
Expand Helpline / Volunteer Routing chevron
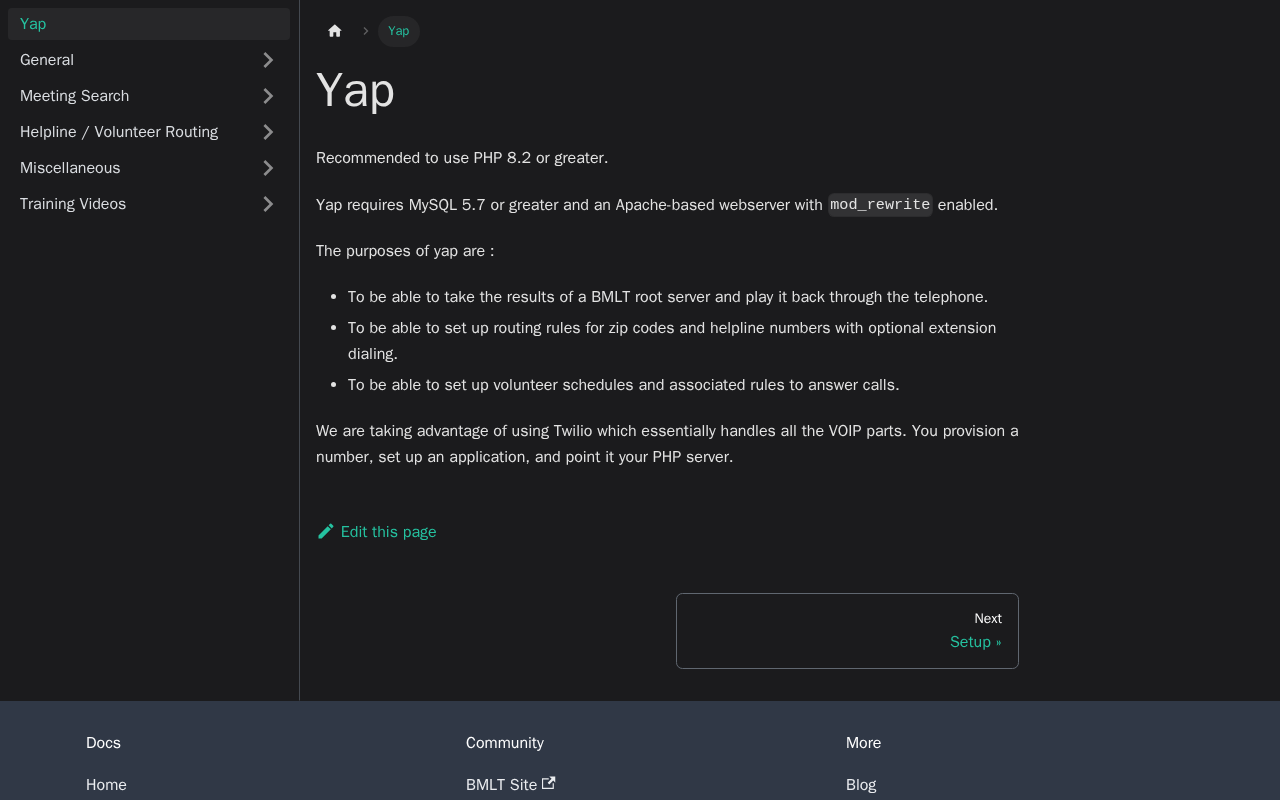tap(268, 132)
